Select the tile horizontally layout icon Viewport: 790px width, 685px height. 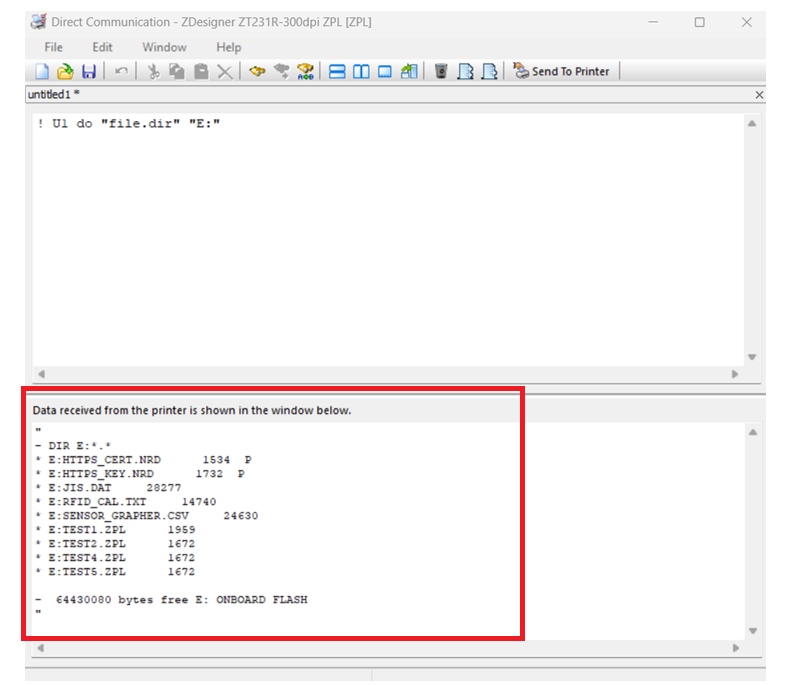[x=337, y=71]
